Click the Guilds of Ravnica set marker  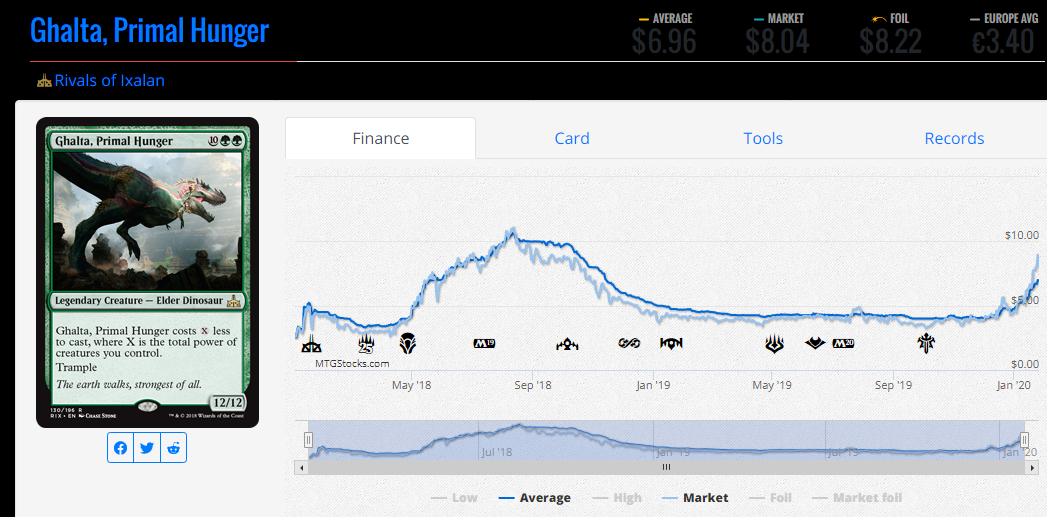click(567, 344)
